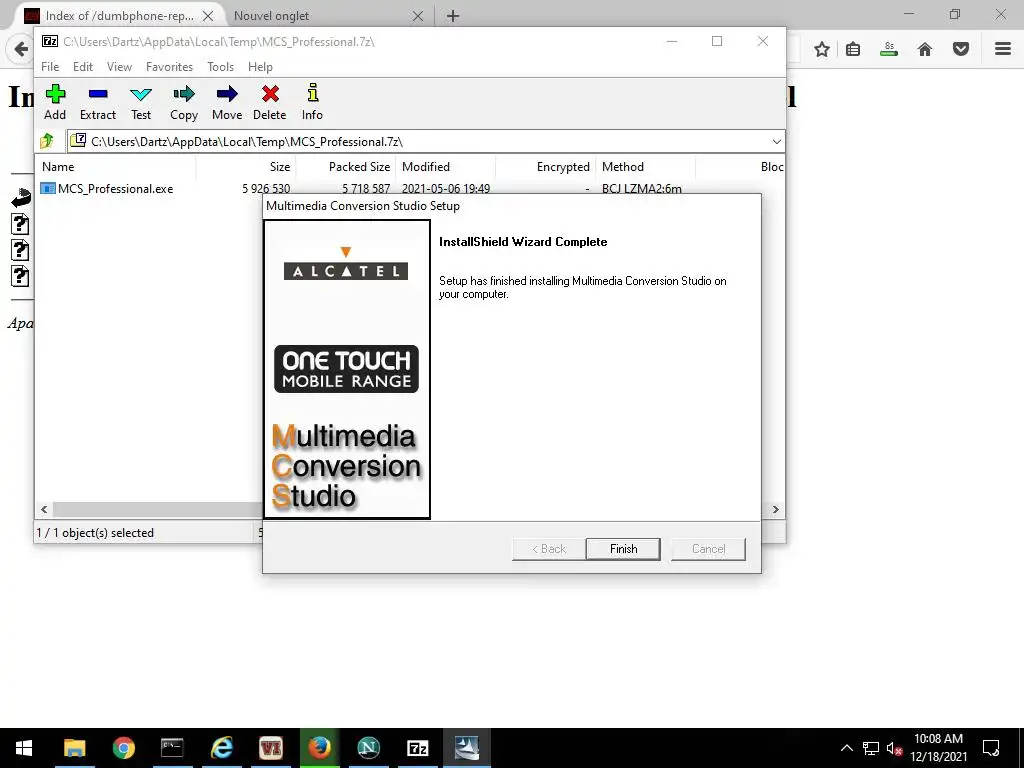
Task: Open the notification center icon
Action: (x=991, y=748)
